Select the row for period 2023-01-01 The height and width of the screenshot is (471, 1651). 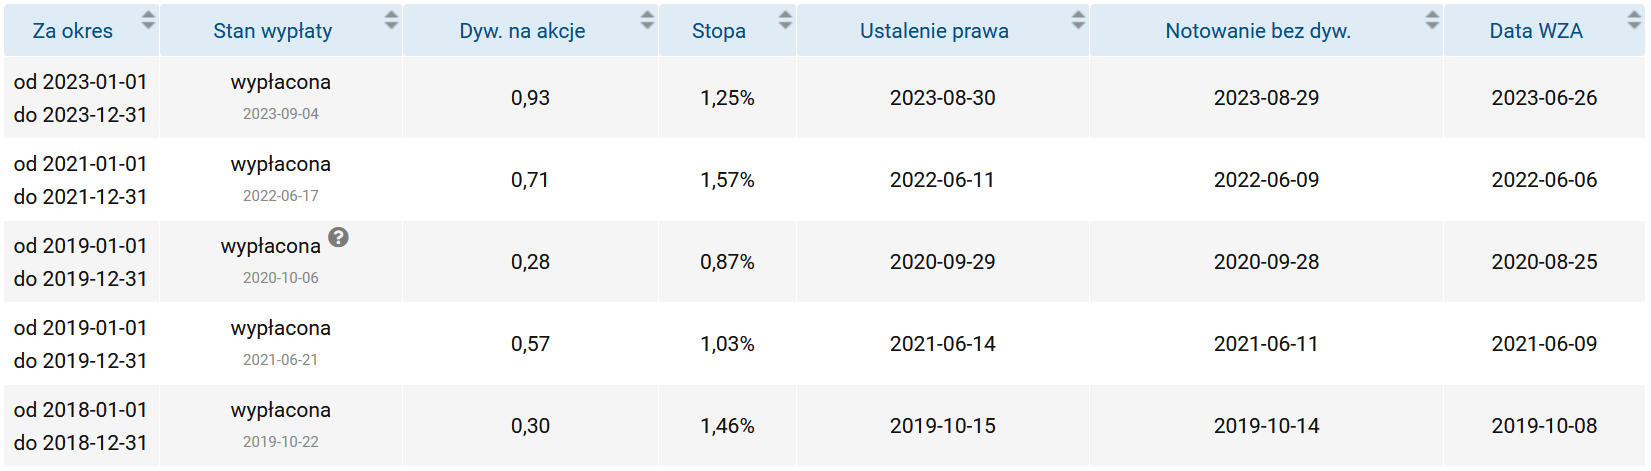click(824, 97)
